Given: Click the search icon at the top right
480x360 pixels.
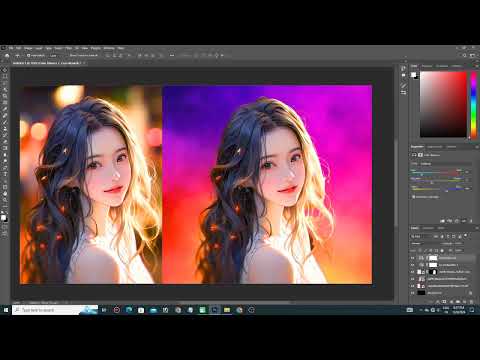Looking at the screenshot, I should pyautogui.click(x=464, y=55).
